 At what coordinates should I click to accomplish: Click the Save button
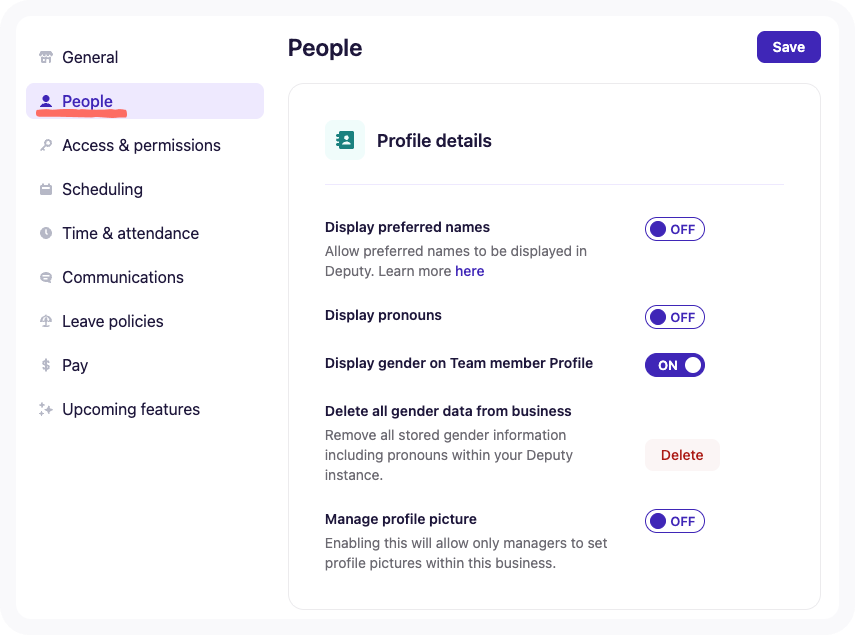coord(788,47)
